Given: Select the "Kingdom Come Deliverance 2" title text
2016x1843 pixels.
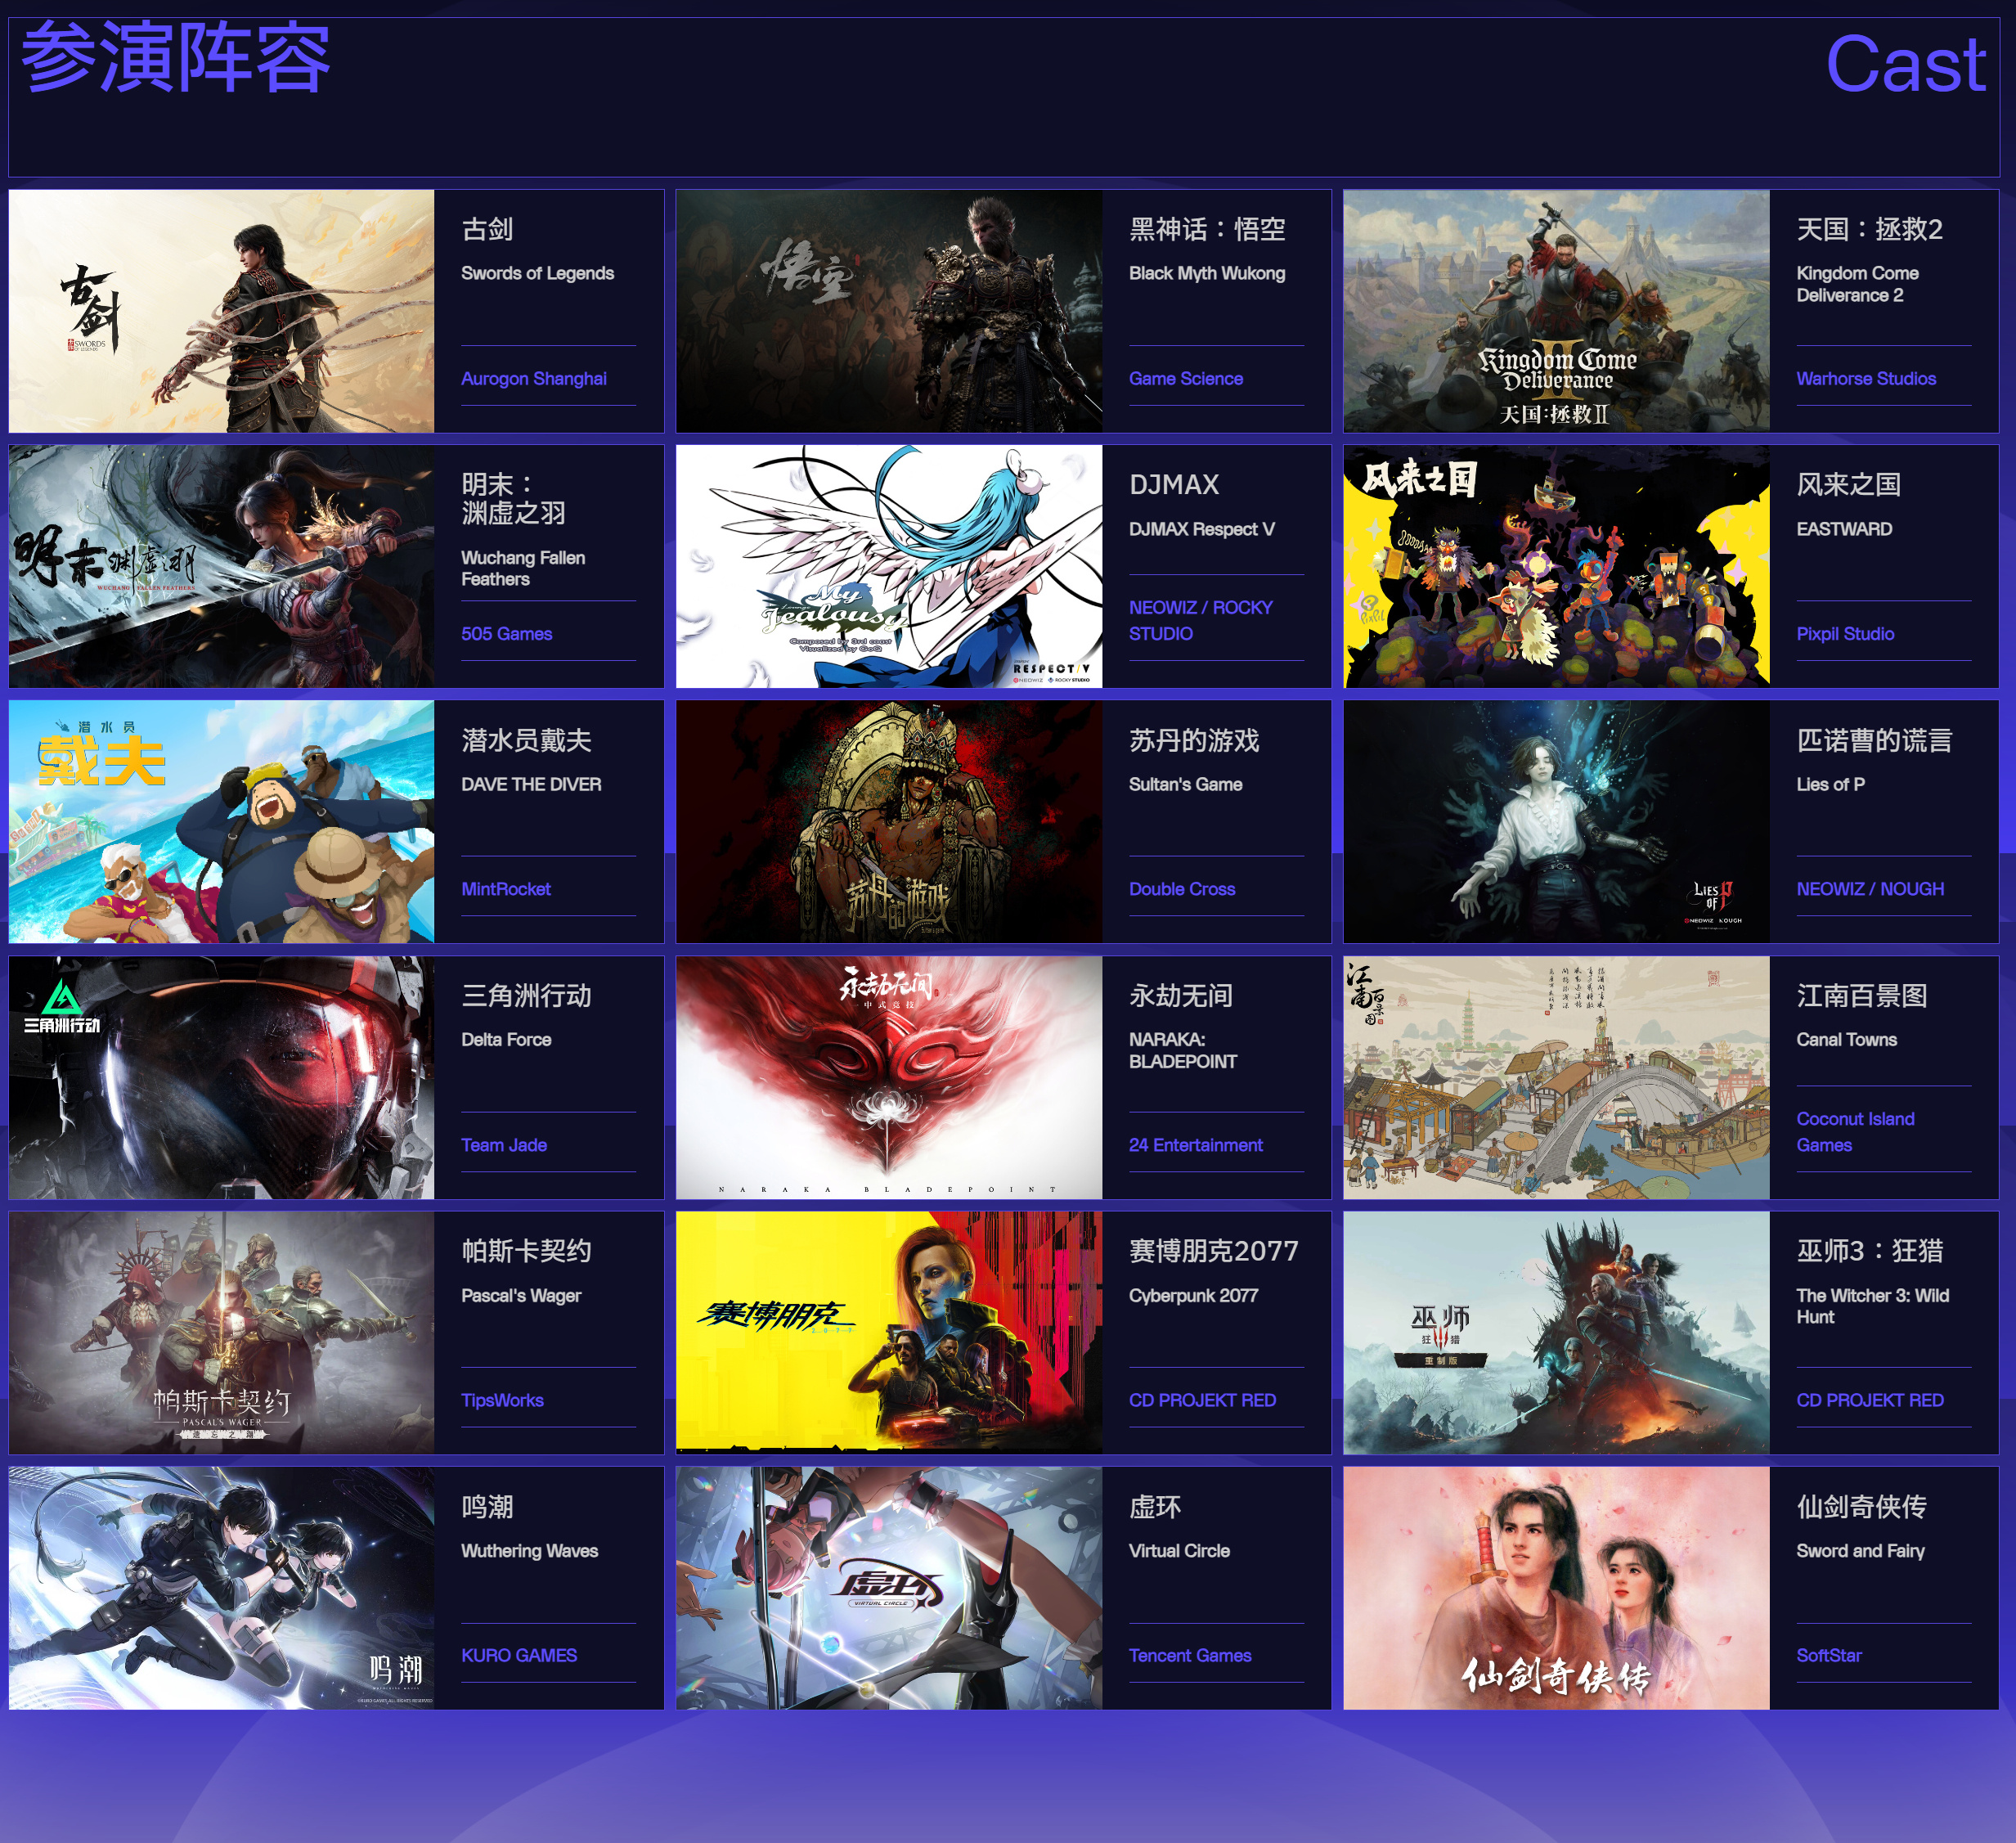Looking at the screenshot, I should coord(1857,283).
